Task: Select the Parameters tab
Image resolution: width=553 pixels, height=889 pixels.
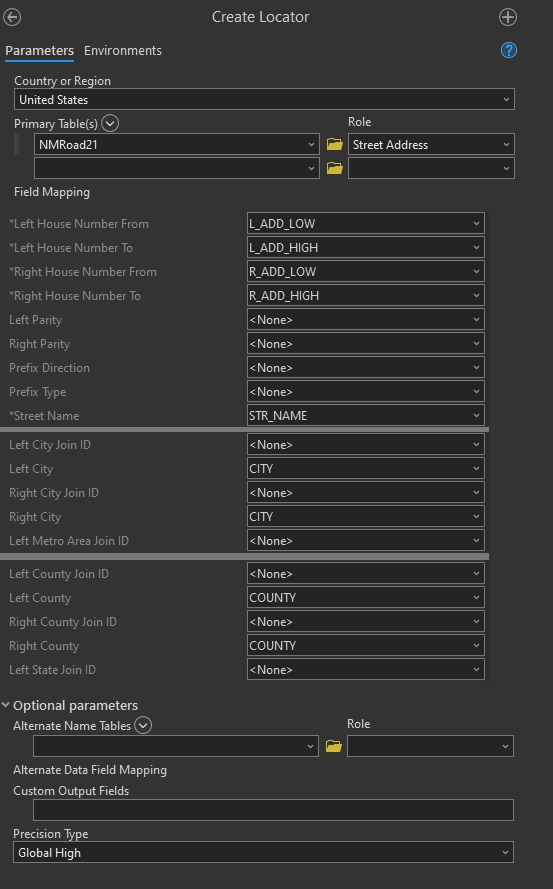Action: click(39, 50)
